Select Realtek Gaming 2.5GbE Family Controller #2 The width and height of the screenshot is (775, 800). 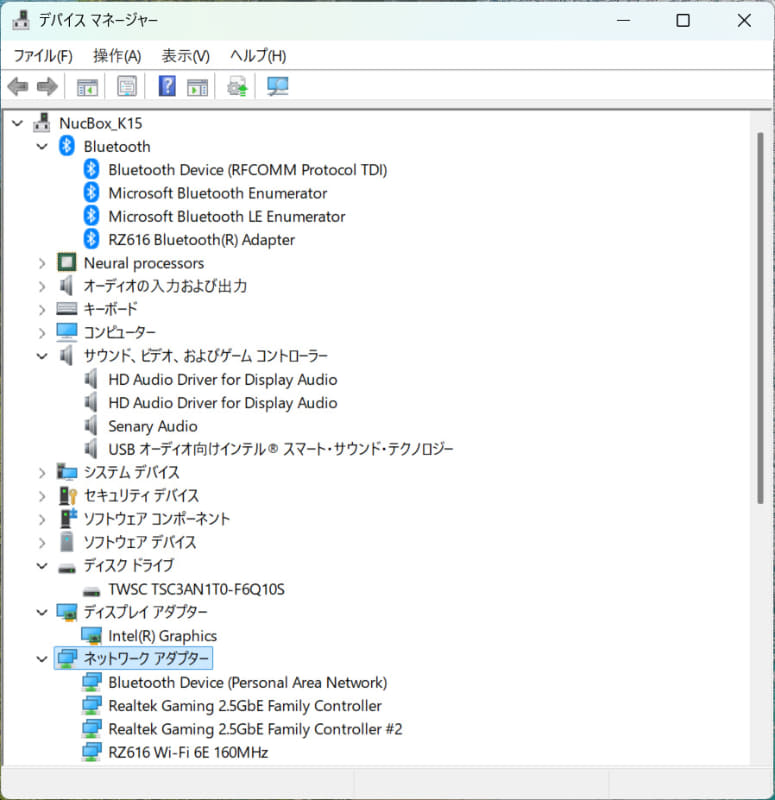(x=255, y=729)
